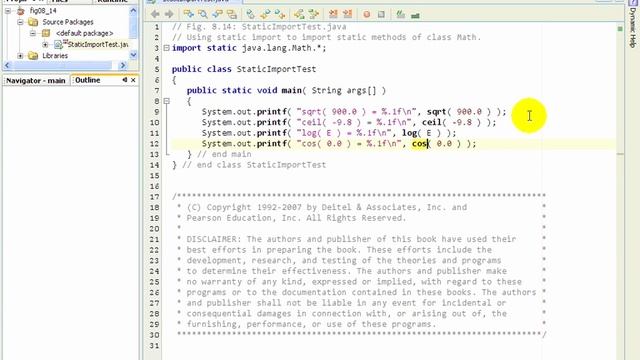Viewport: 640px width, 360px height.
Task: Click the Uncomment lines toolbar icon
Action: pos(415,15)
